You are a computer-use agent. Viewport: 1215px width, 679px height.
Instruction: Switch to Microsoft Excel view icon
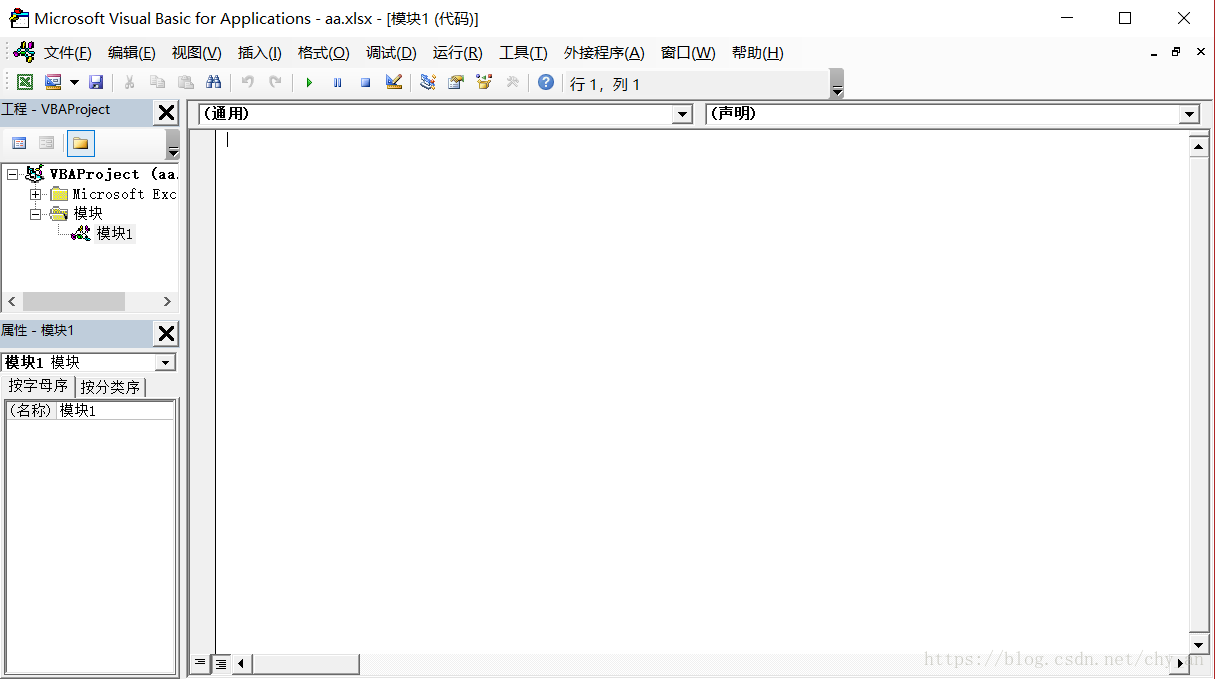(25, 83)
